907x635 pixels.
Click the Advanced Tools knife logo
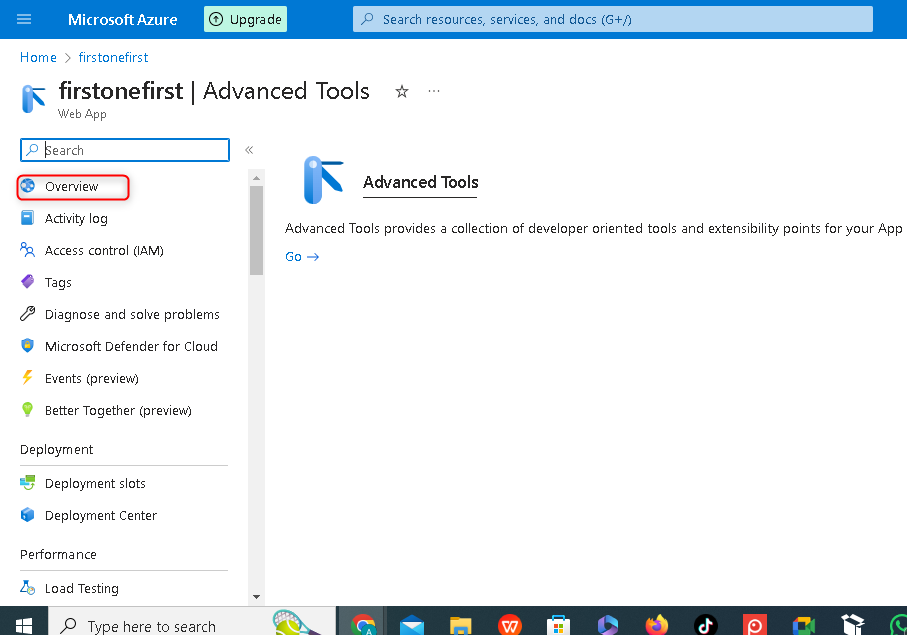tap(323, 180)
